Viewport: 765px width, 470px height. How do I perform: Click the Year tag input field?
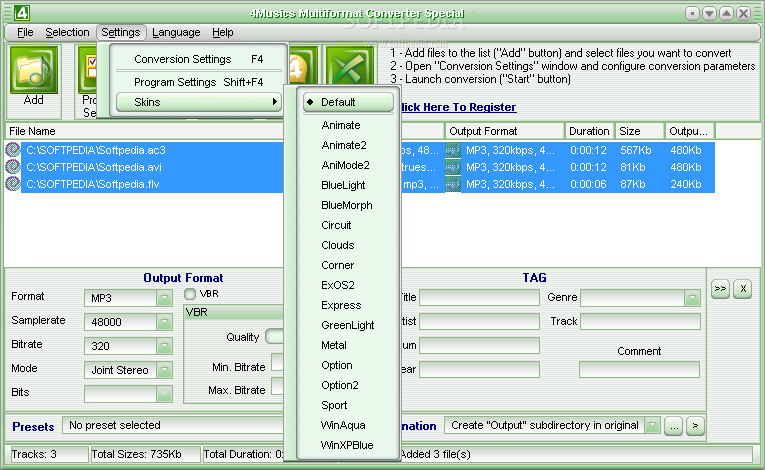click(479, 369)
